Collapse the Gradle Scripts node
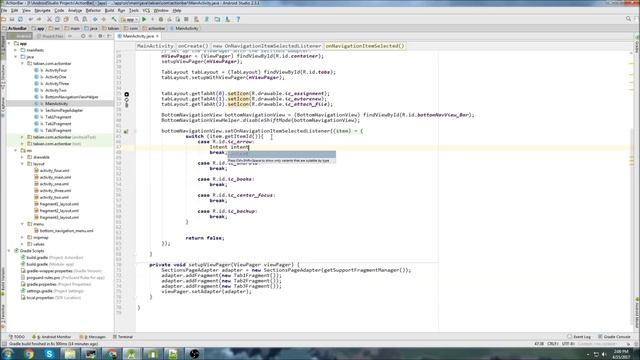Viewport: 640px width, 360px height. click(9, 251)
